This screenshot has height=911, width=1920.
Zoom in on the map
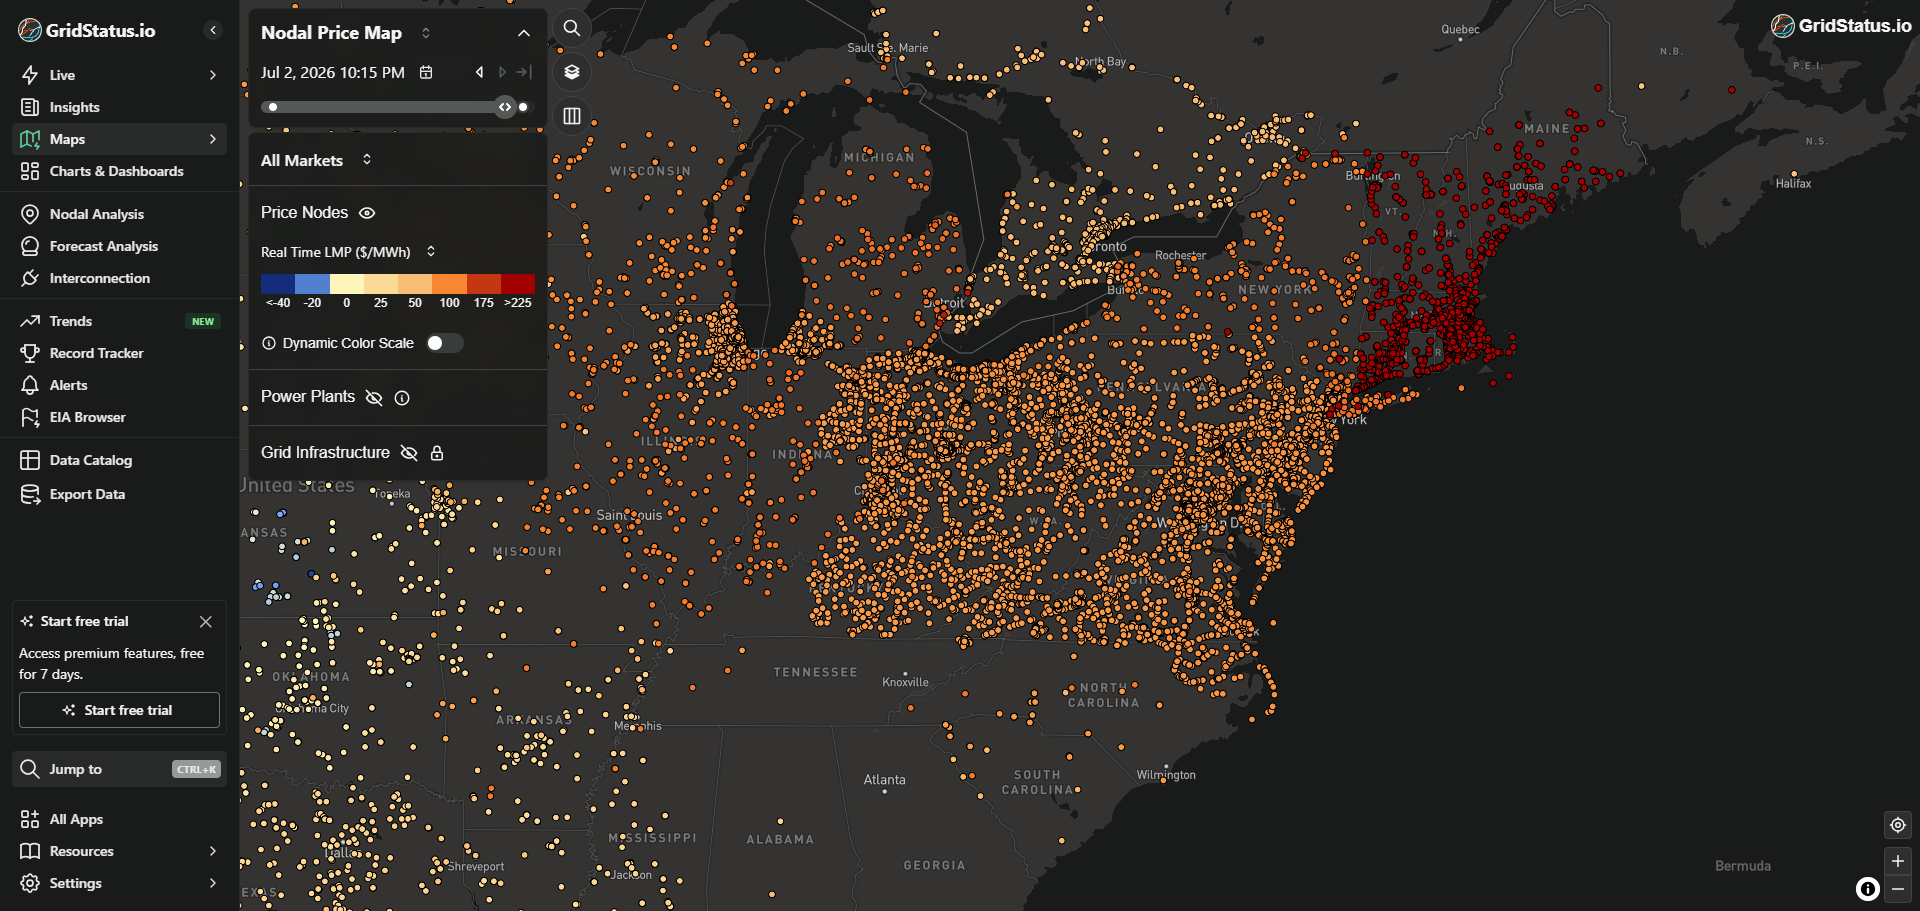tap(1898, 861)
